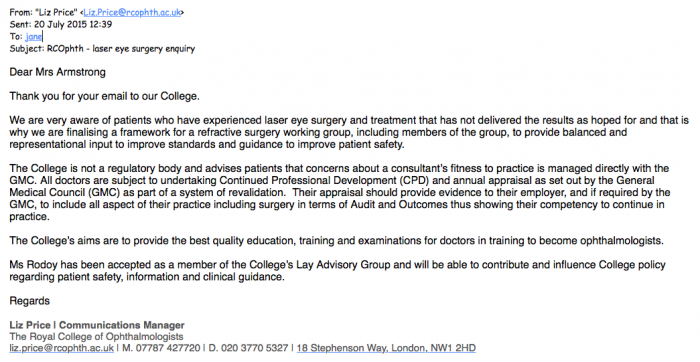Click 'Thank you for your email' sentence

(x=104, y=96)
